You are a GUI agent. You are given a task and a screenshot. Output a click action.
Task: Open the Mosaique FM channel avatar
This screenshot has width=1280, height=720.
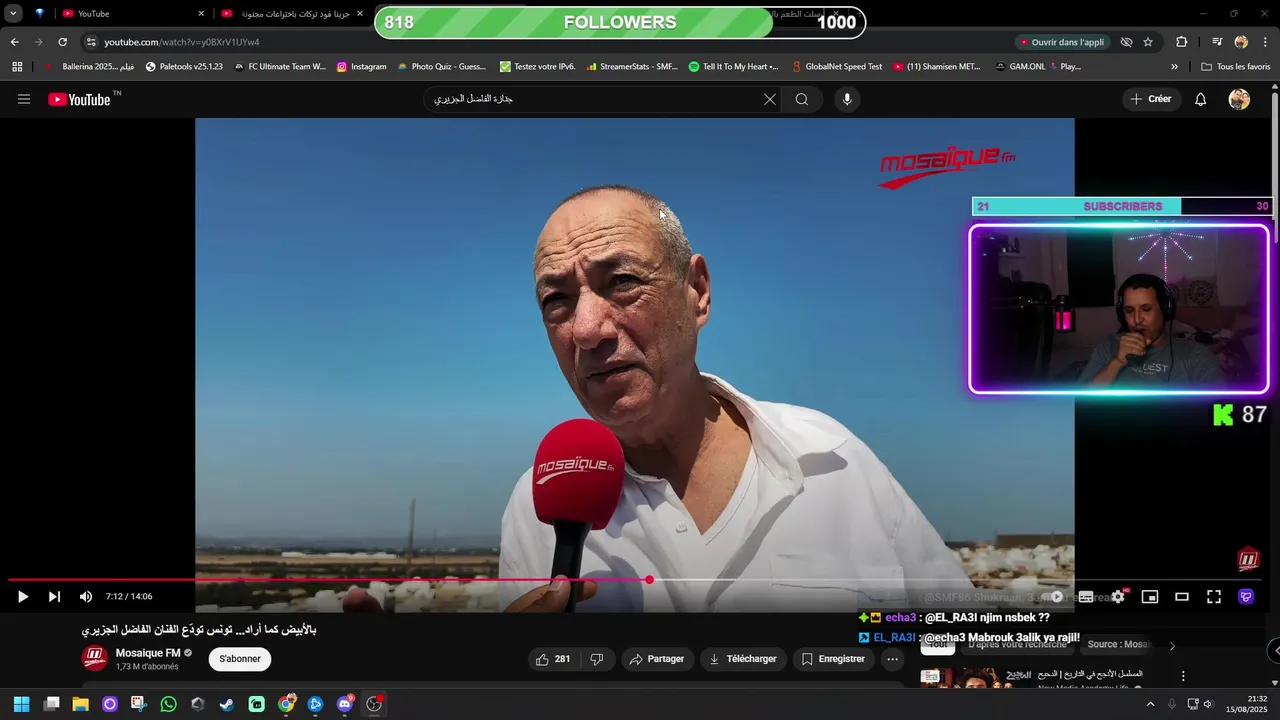pyautogui.click(x=94, y=658)
